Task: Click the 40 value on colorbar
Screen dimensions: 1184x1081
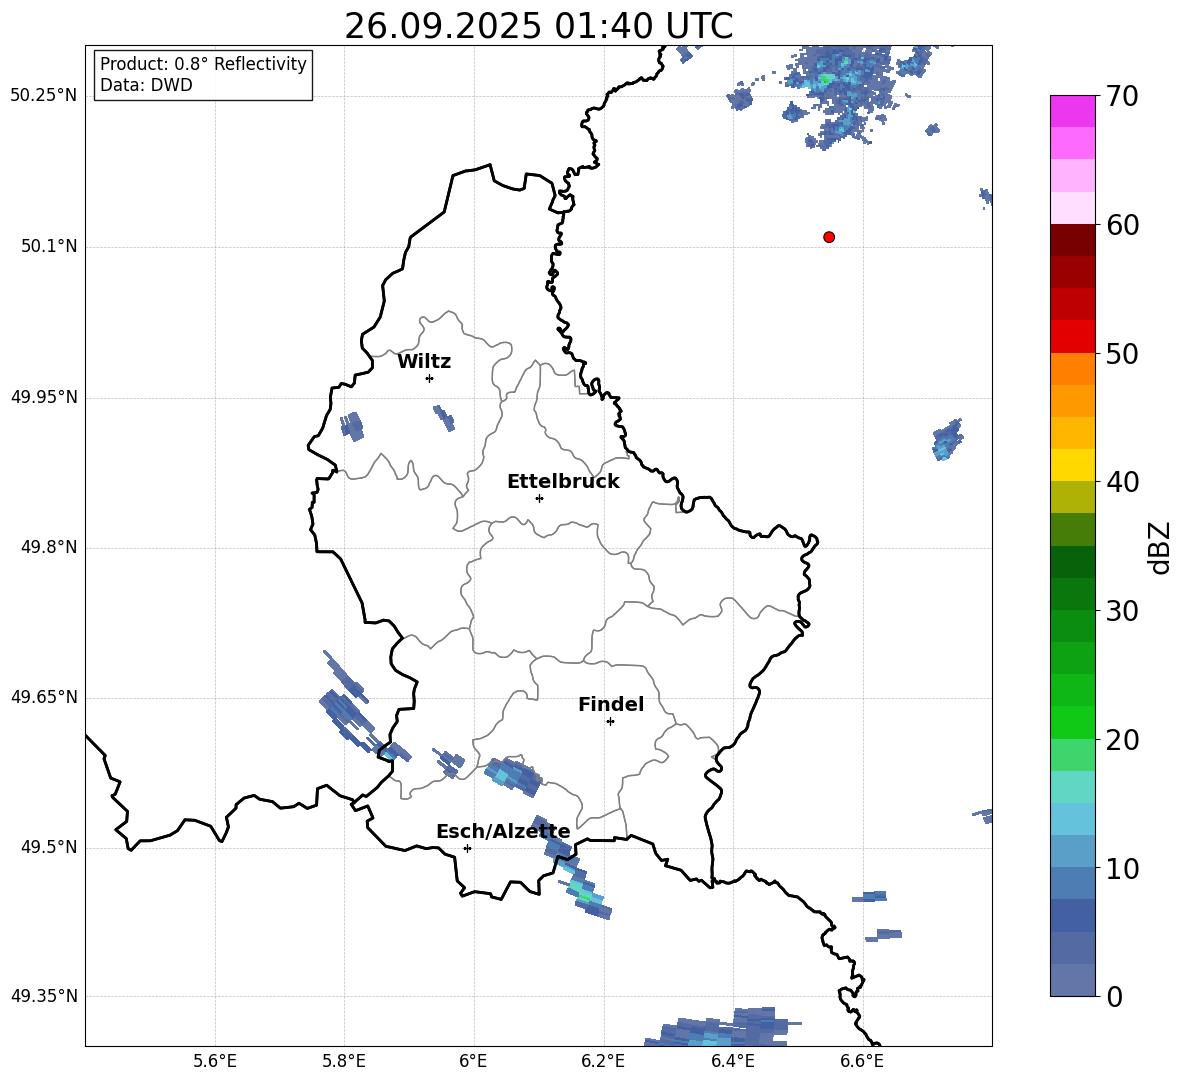Action: (1122, 482)
